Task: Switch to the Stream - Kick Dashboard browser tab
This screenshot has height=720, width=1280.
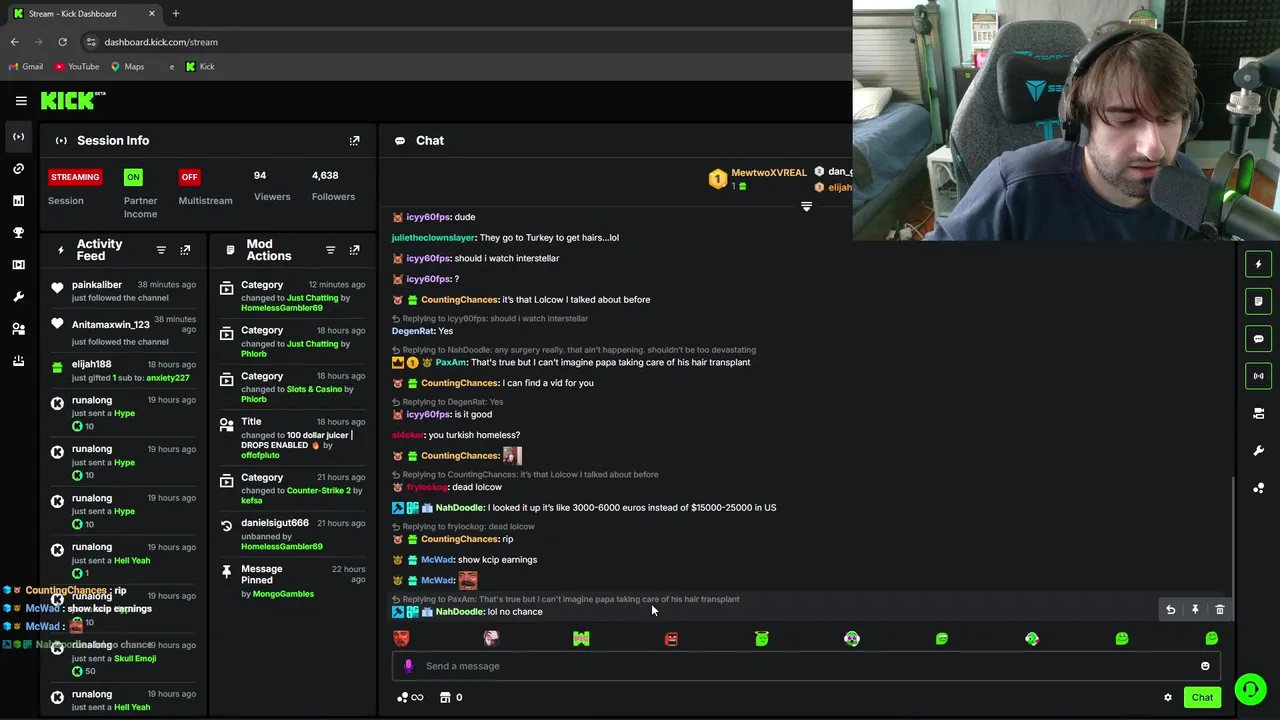Action: coord(85,14)
